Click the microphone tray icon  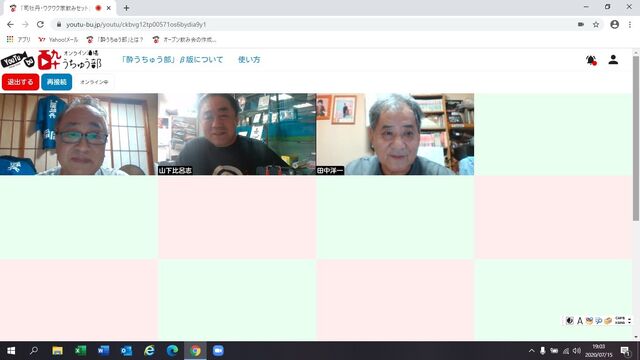(x=542, y=351)
